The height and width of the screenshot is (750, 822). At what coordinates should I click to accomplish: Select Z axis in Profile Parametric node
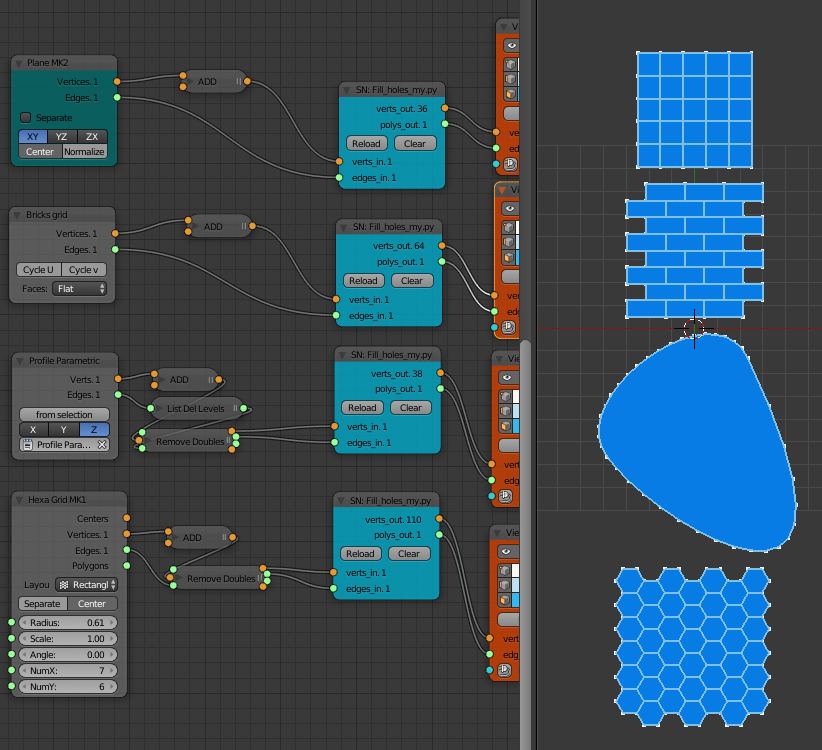click(x=94, y=430)
